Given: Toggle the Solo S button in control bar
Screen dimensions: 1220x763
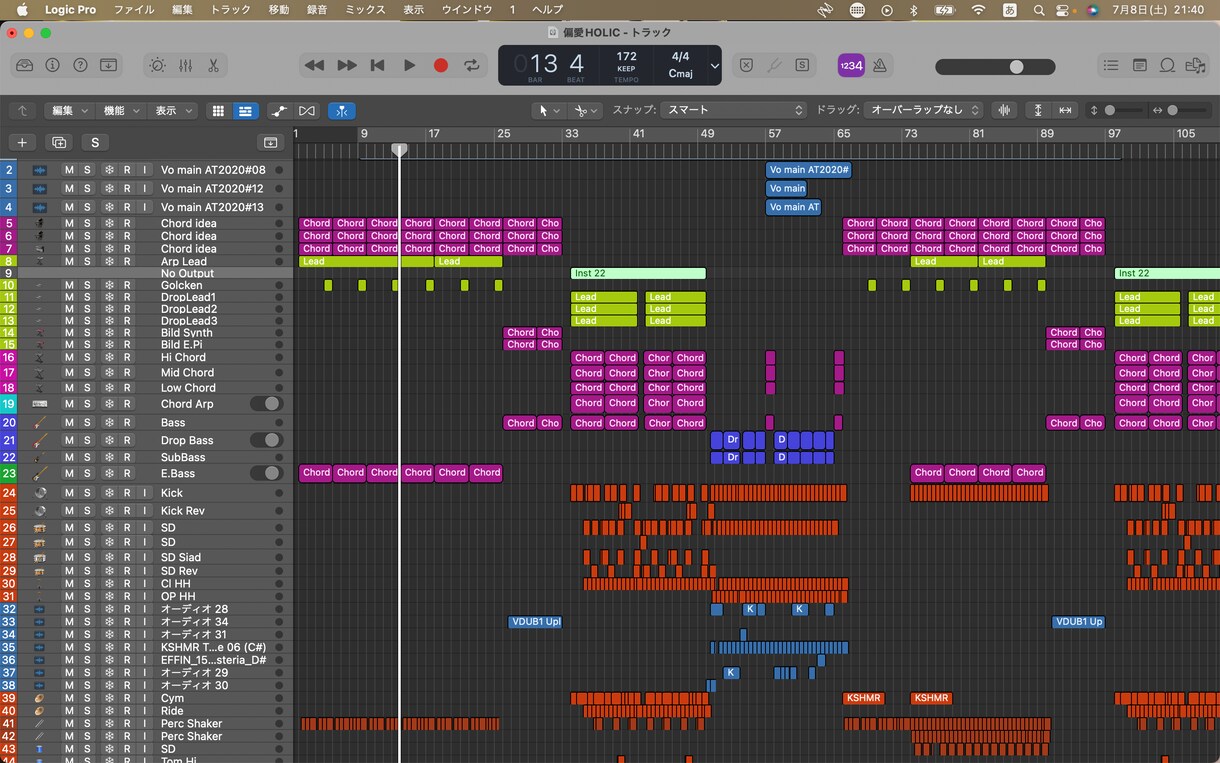Looking at the screenshot, I should point(802,65).
